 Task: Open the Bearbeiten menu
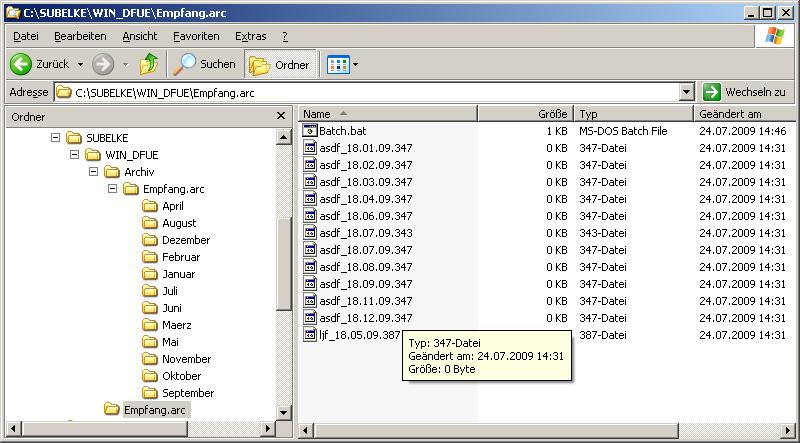point(80,36)
